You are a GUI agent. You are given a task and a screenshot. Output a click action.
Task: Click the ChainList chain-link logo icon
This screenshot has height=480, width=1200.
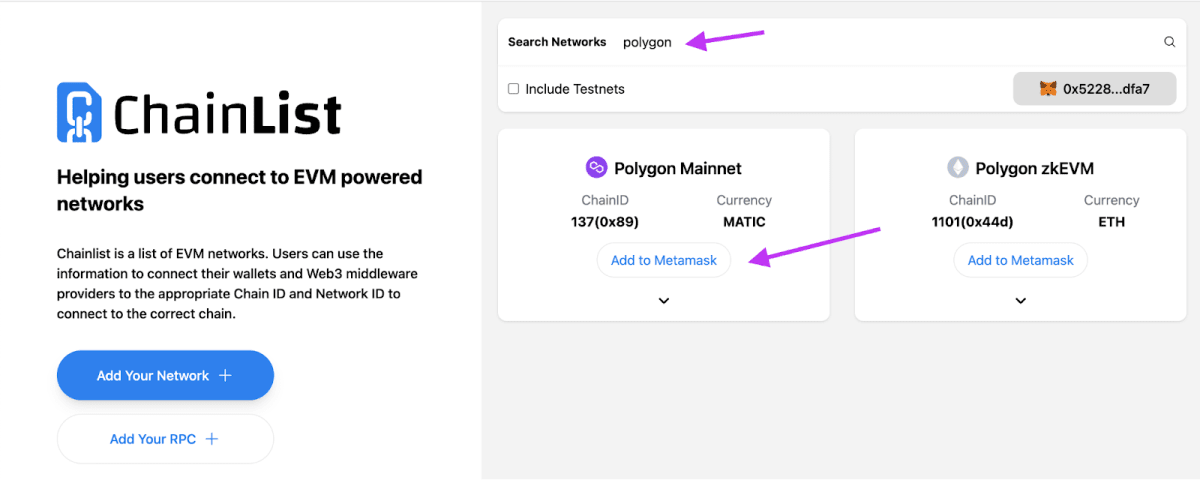click(79, 112)
